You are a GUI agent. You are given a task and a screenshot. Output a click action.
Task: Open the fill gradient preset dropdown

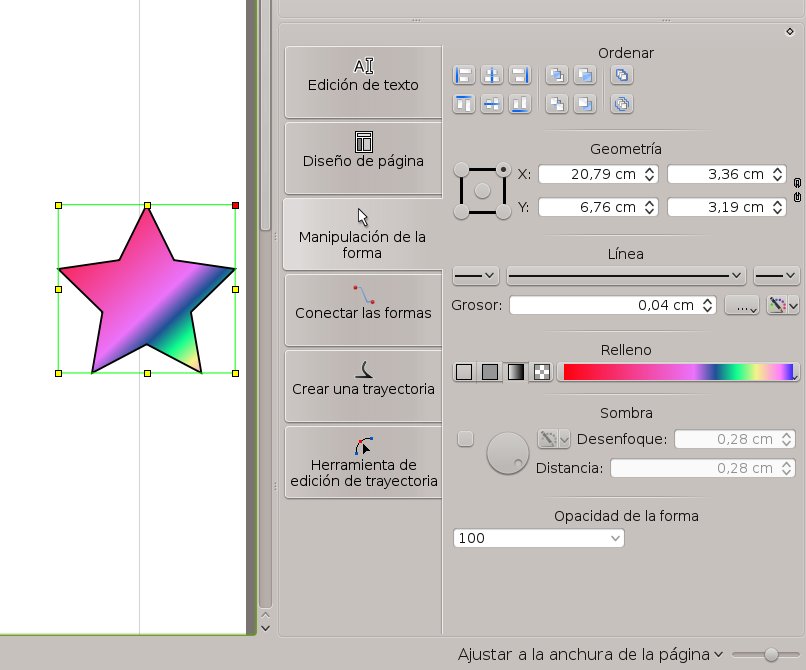pos(679,372)
